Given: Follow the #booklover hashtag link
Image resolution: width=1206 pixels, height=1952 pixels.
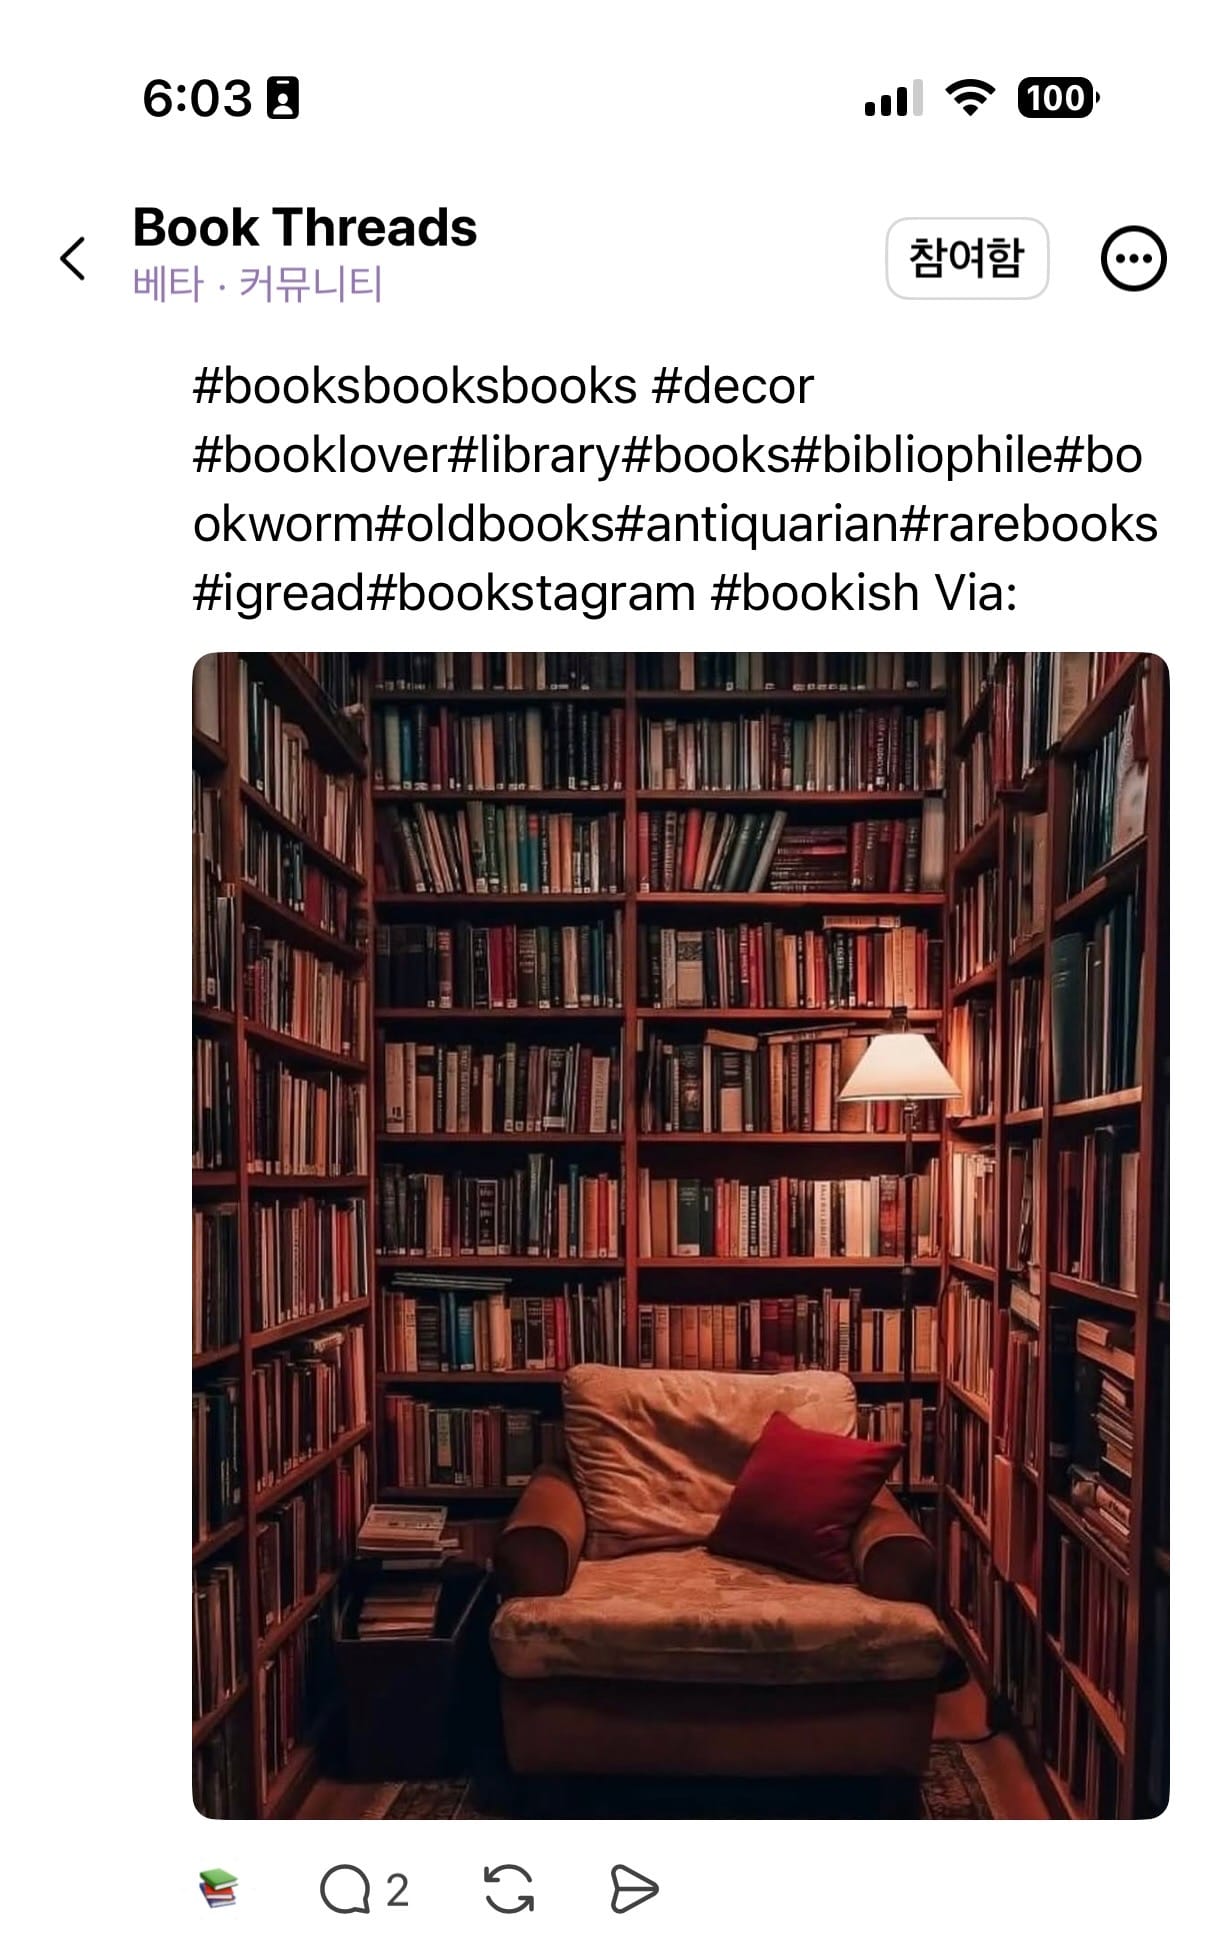Looking at the screenshot, I should pos(320,455).
